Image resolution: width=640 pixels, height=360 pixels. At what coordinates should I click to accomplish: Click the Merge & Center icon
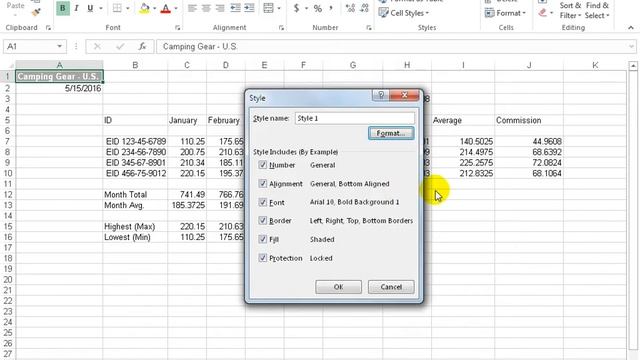(268, 8)
